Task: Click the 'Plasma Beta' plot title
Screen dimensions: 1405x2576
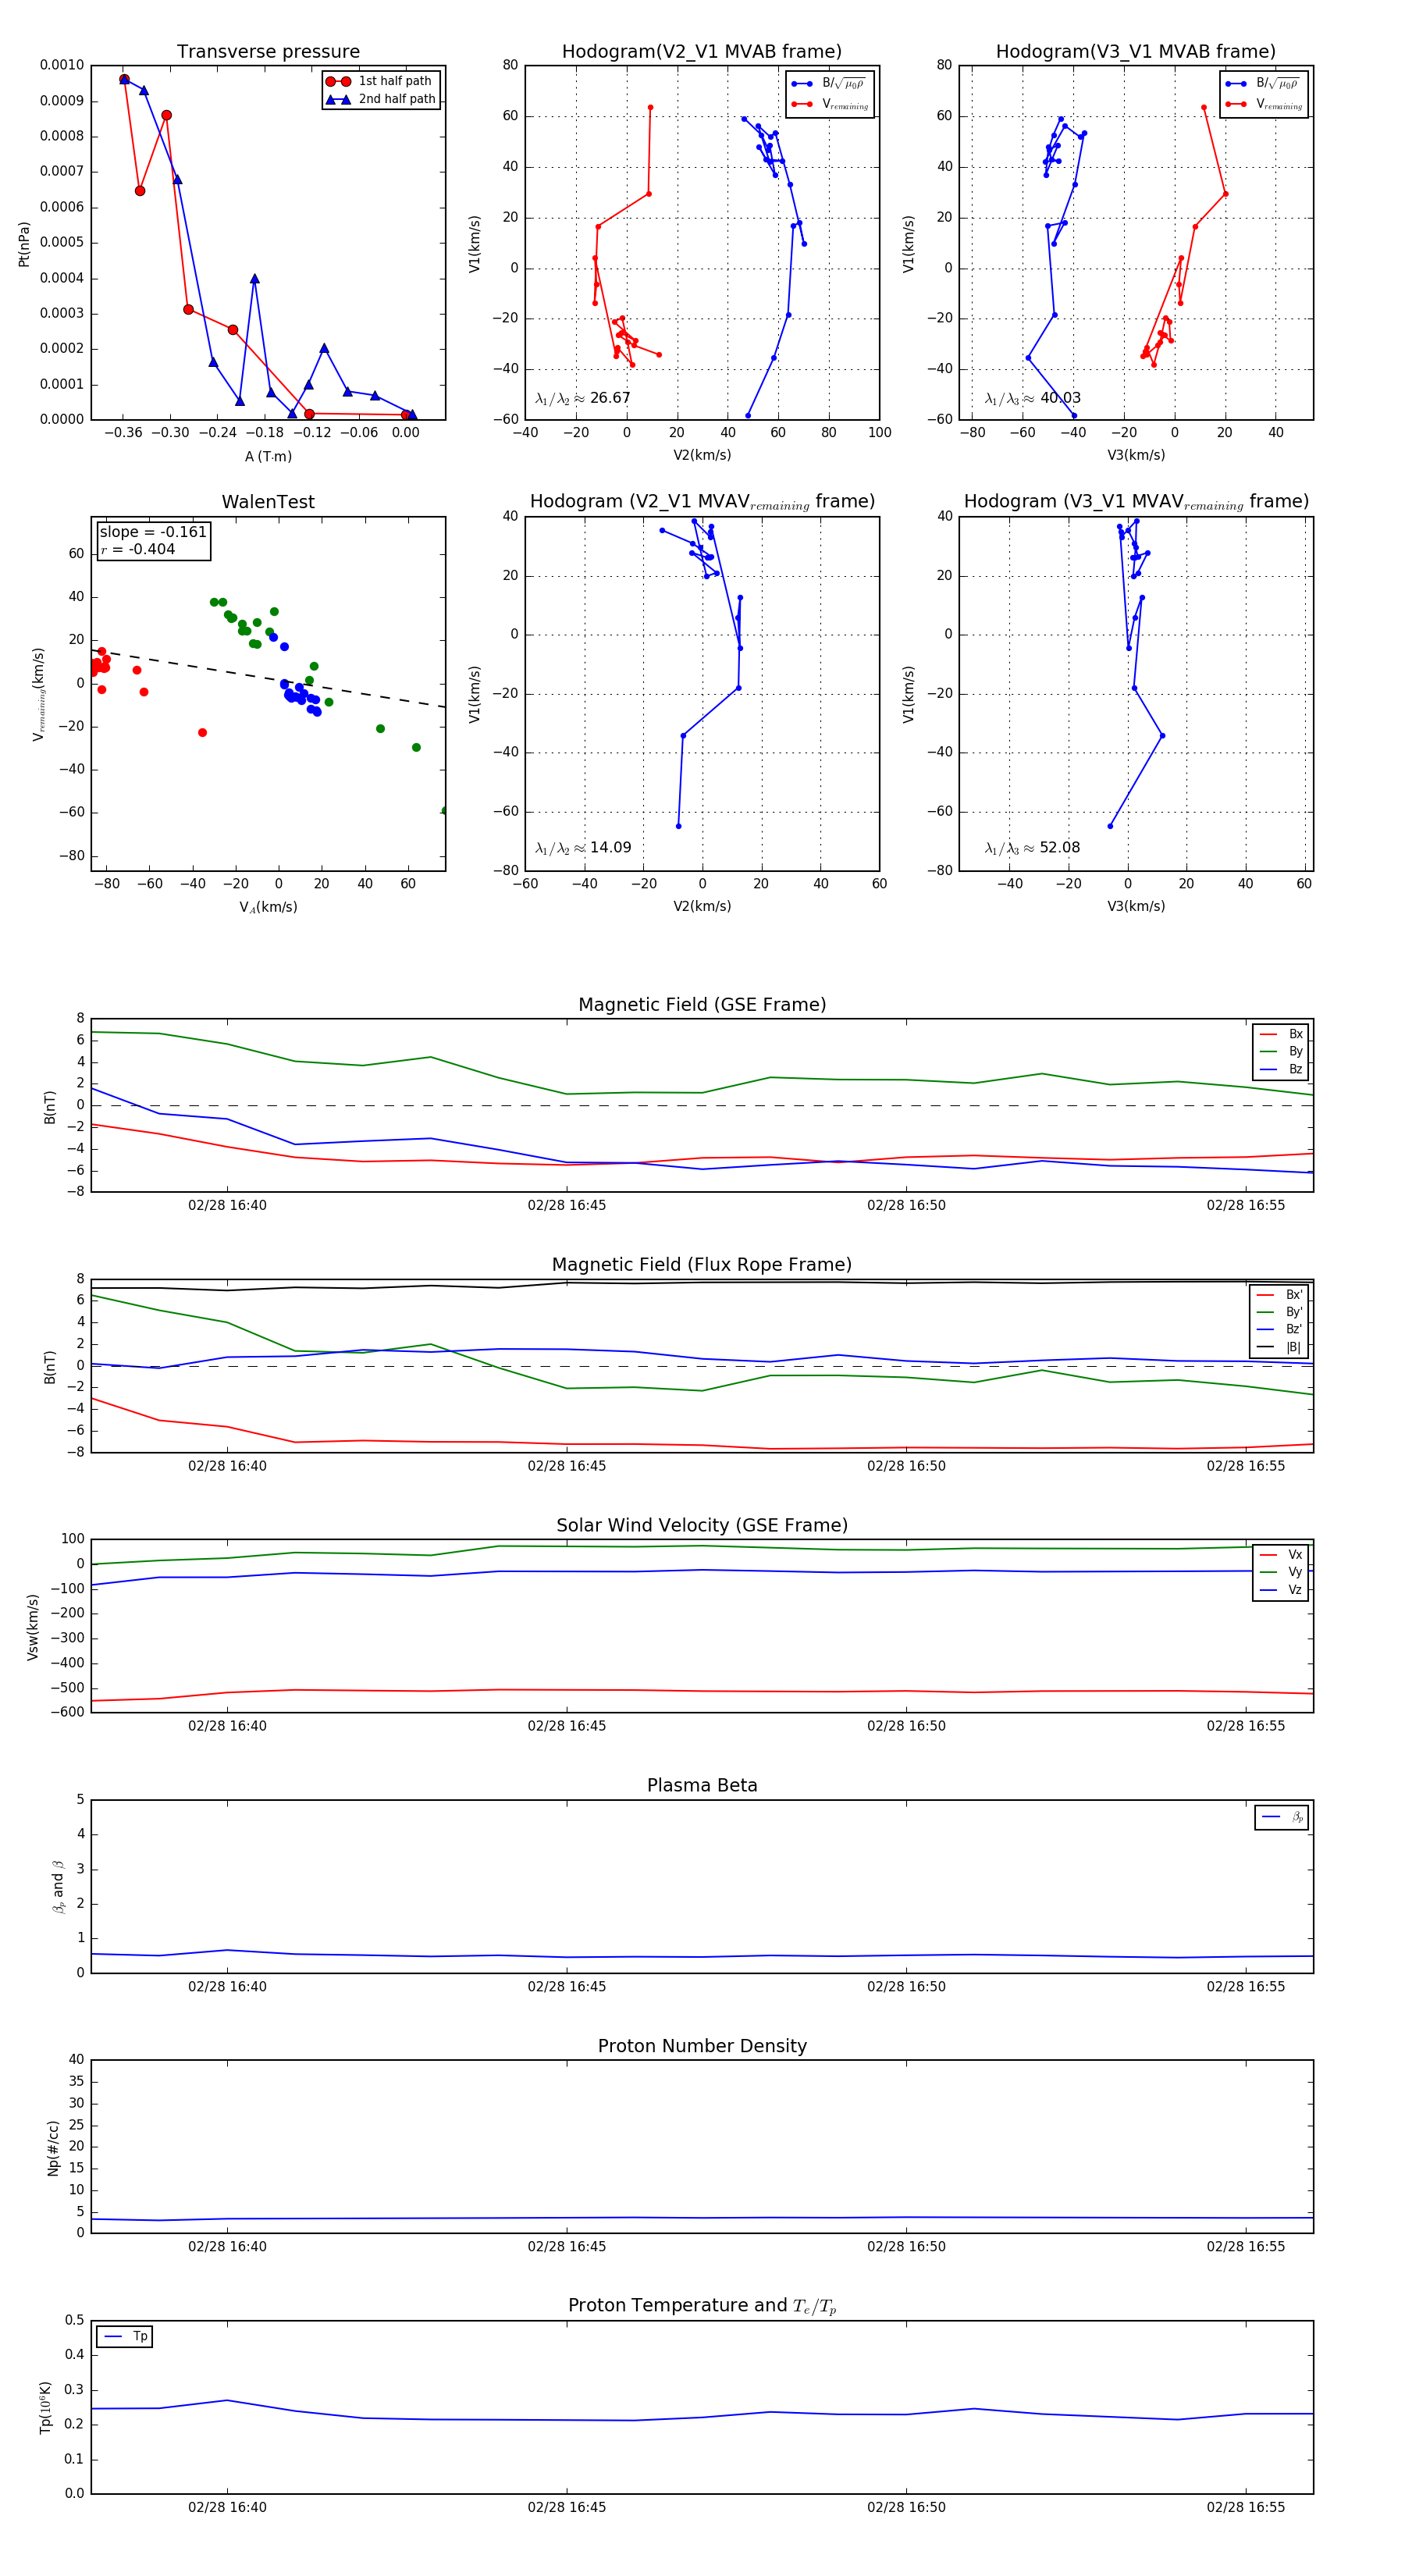Action: pyautogui.click(x=702, y=1785)
